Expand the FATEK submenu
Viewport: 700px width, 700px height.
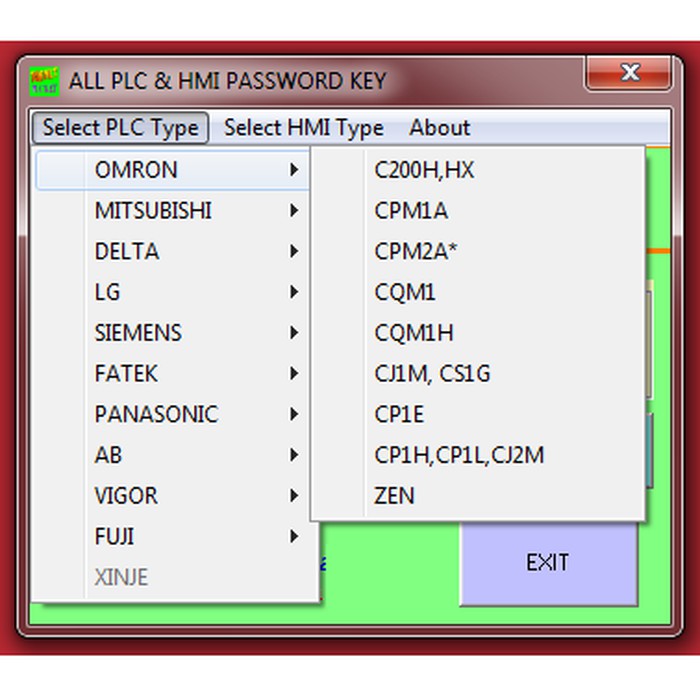(x=173, y=373)
